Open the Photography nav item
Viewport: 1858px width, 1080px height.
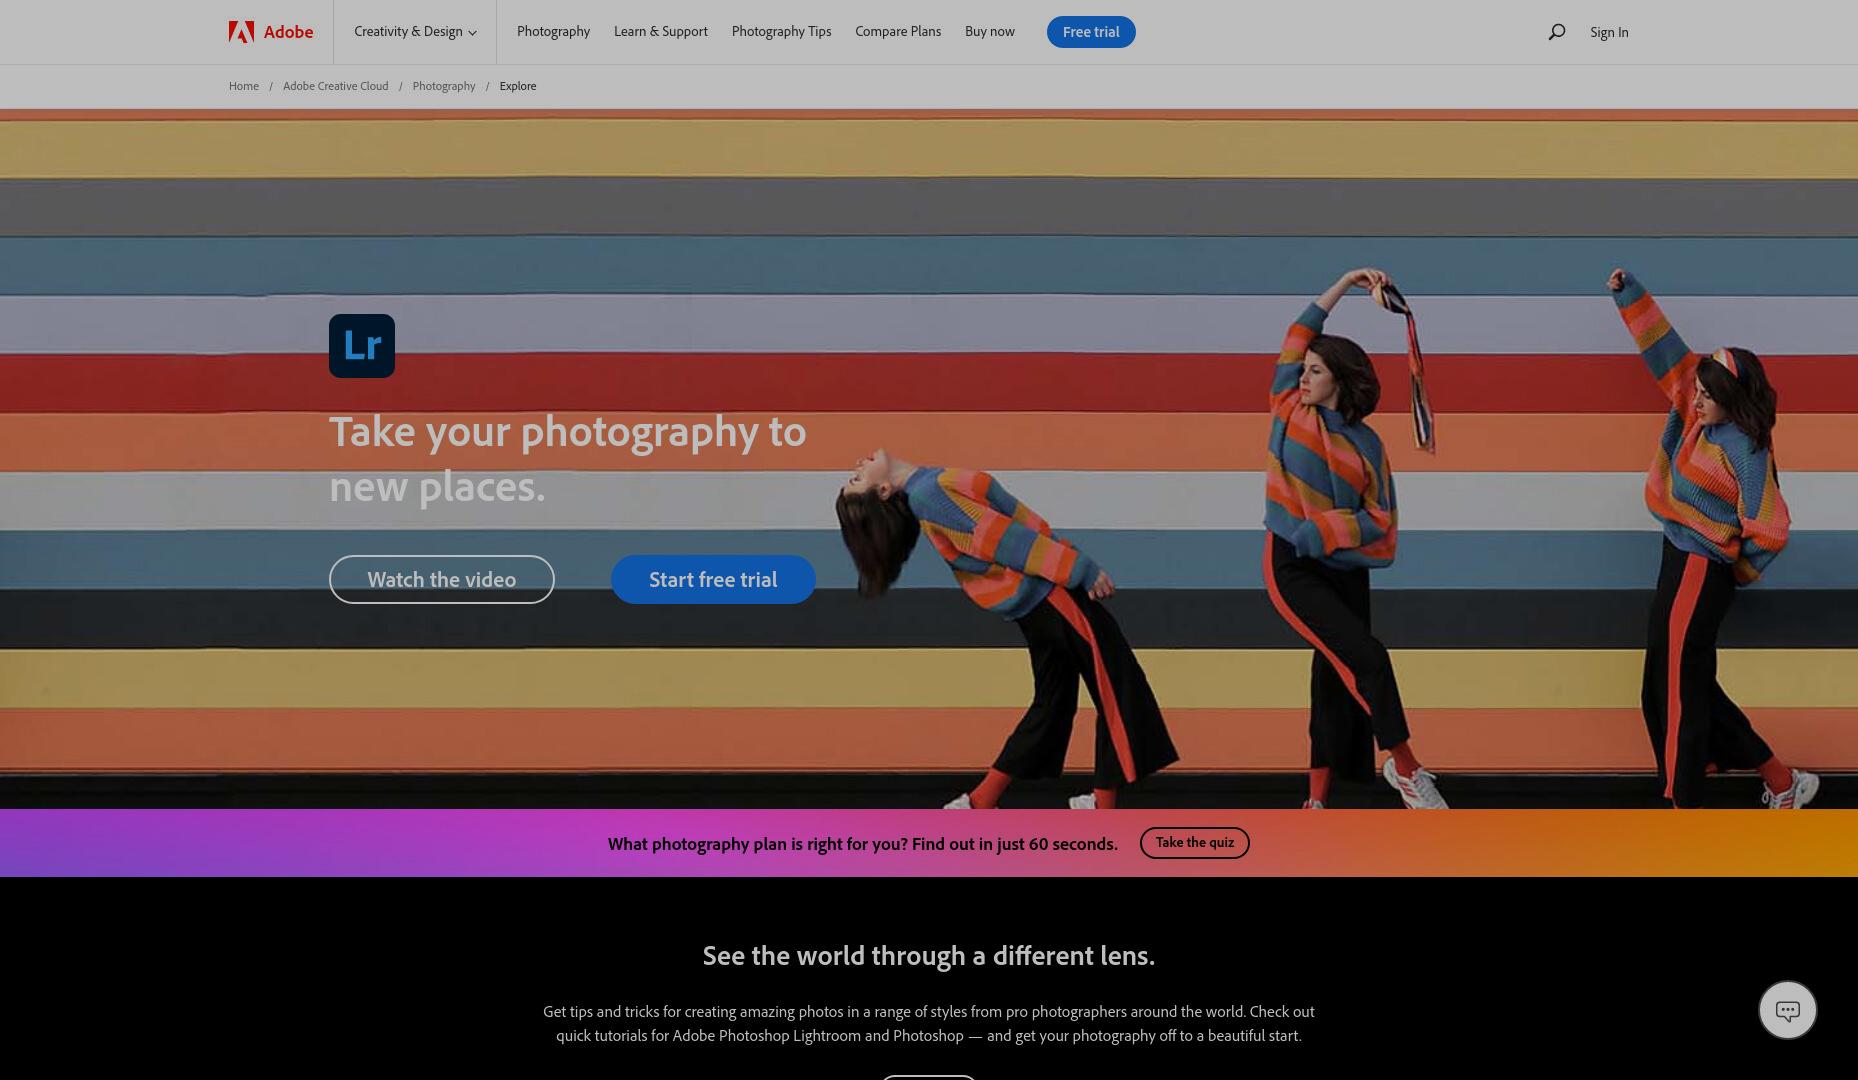(553, 32)
